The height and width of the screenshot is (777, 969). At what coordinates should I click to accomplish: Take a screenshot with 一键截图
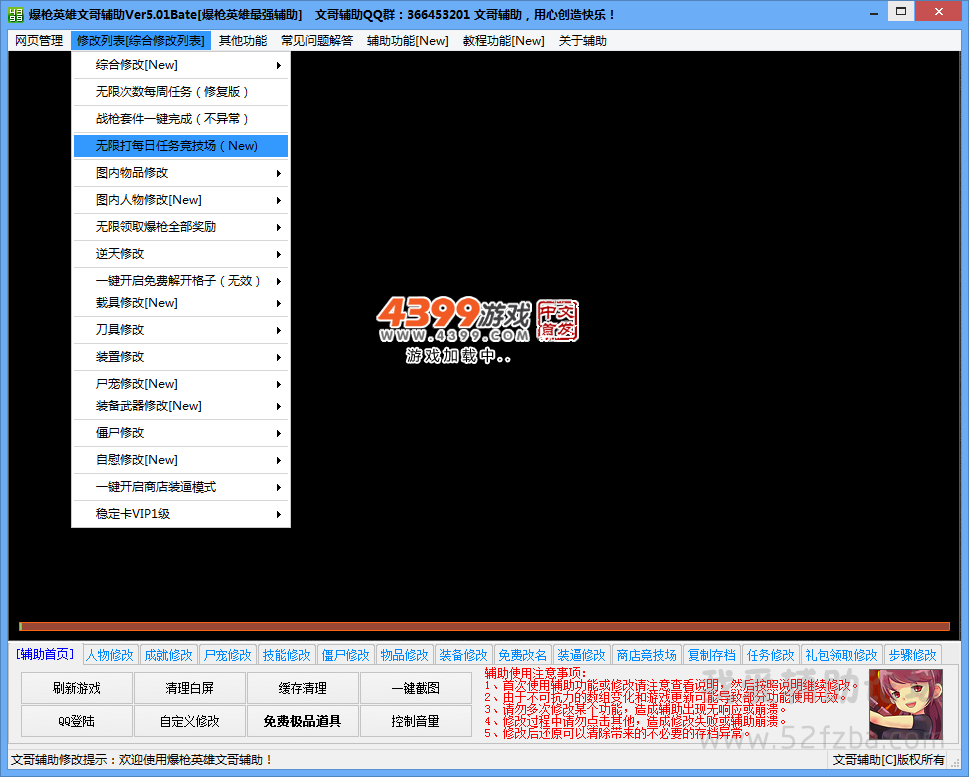[416, 688]
